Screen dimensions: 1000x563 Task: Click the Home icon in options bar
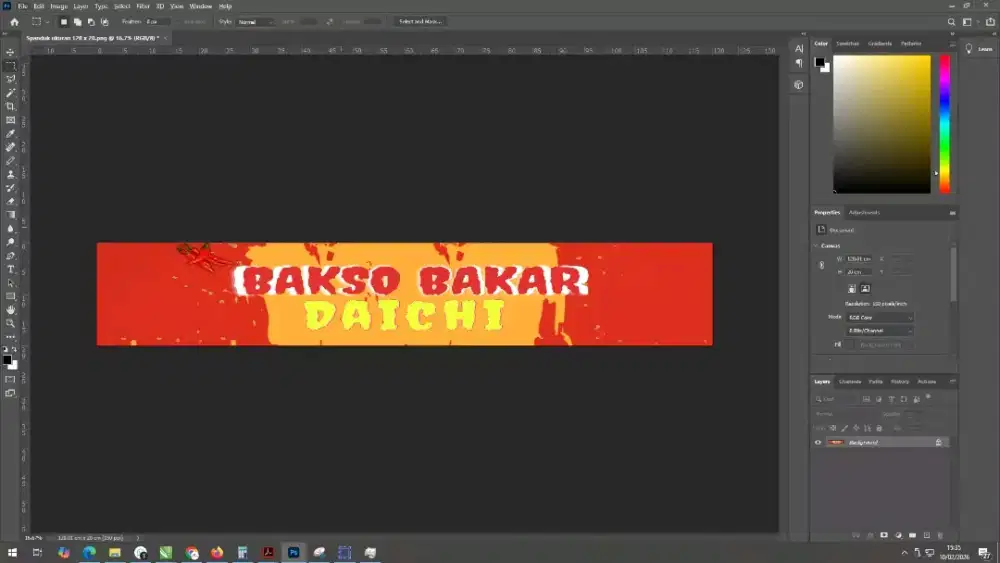point(14,22)
